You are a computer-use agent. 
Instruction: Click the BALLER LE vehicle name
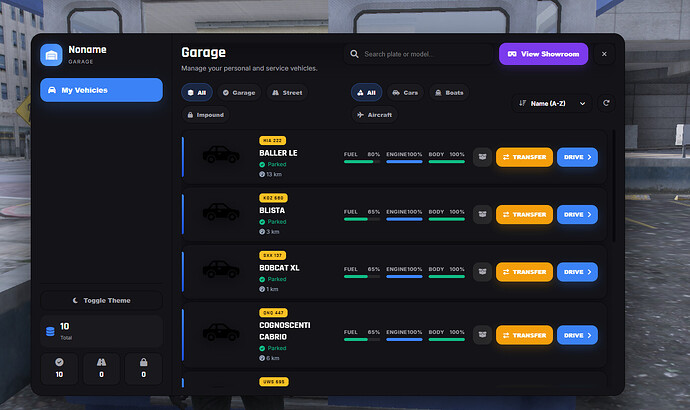pyautogui.click(x=278, y=153)
